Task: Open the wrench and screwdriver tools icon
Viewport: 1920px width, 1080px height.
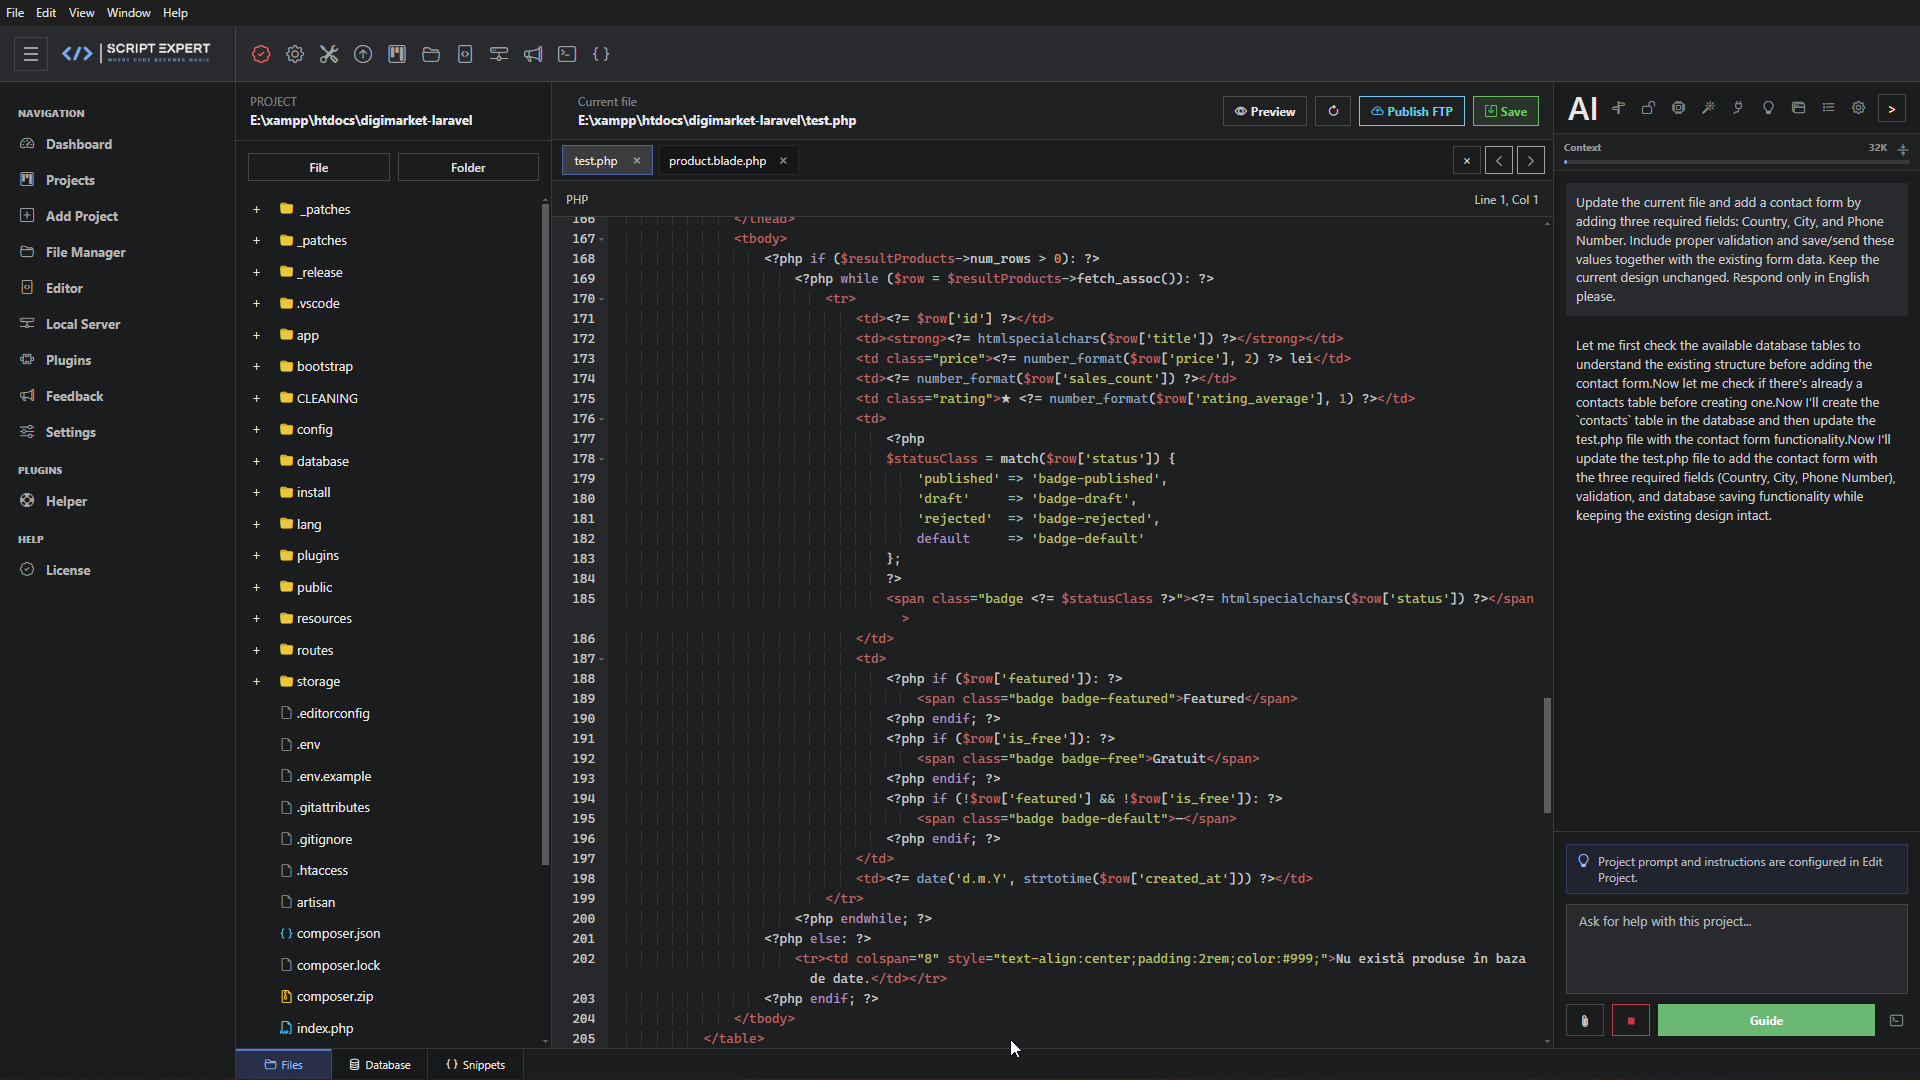Action: tap(329, 54)
